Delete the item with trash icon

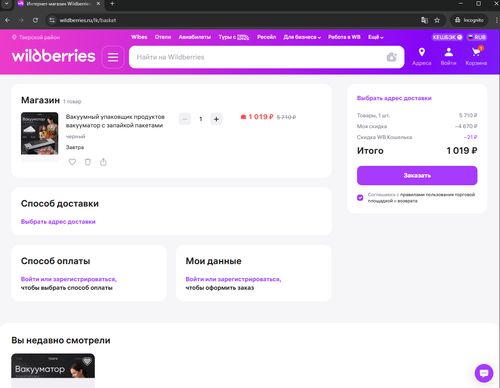pos(88,162)
